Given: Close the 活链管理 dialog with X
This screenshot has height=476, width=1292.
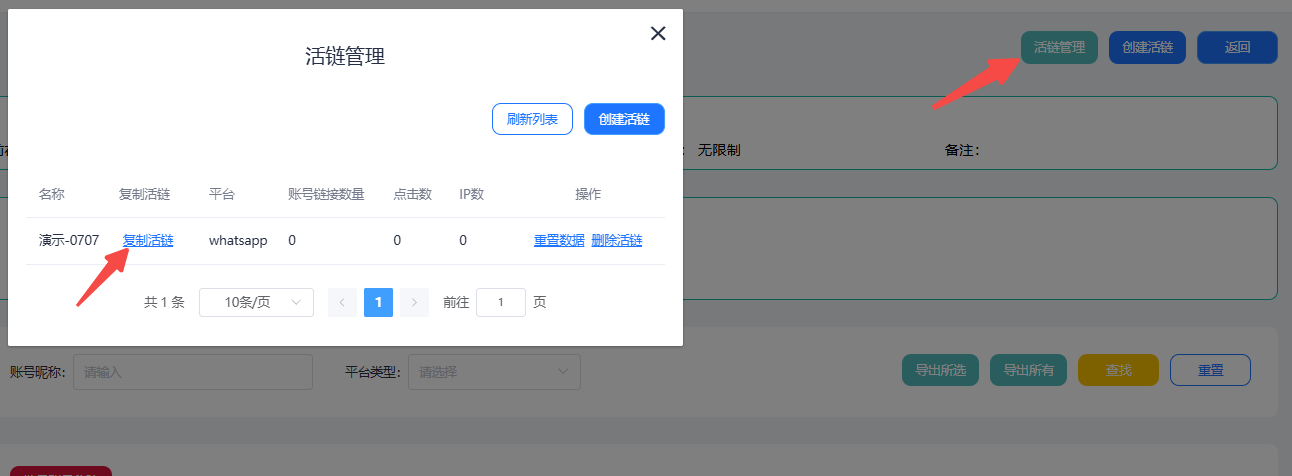Looking at the screenshot, I should click(x=658, y=33).
